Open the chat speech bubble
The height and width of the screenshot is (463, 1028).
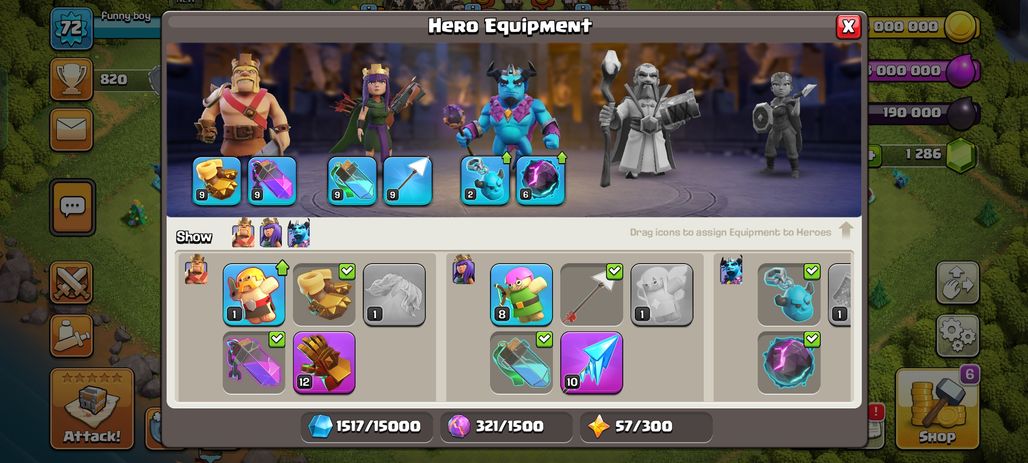72,207
